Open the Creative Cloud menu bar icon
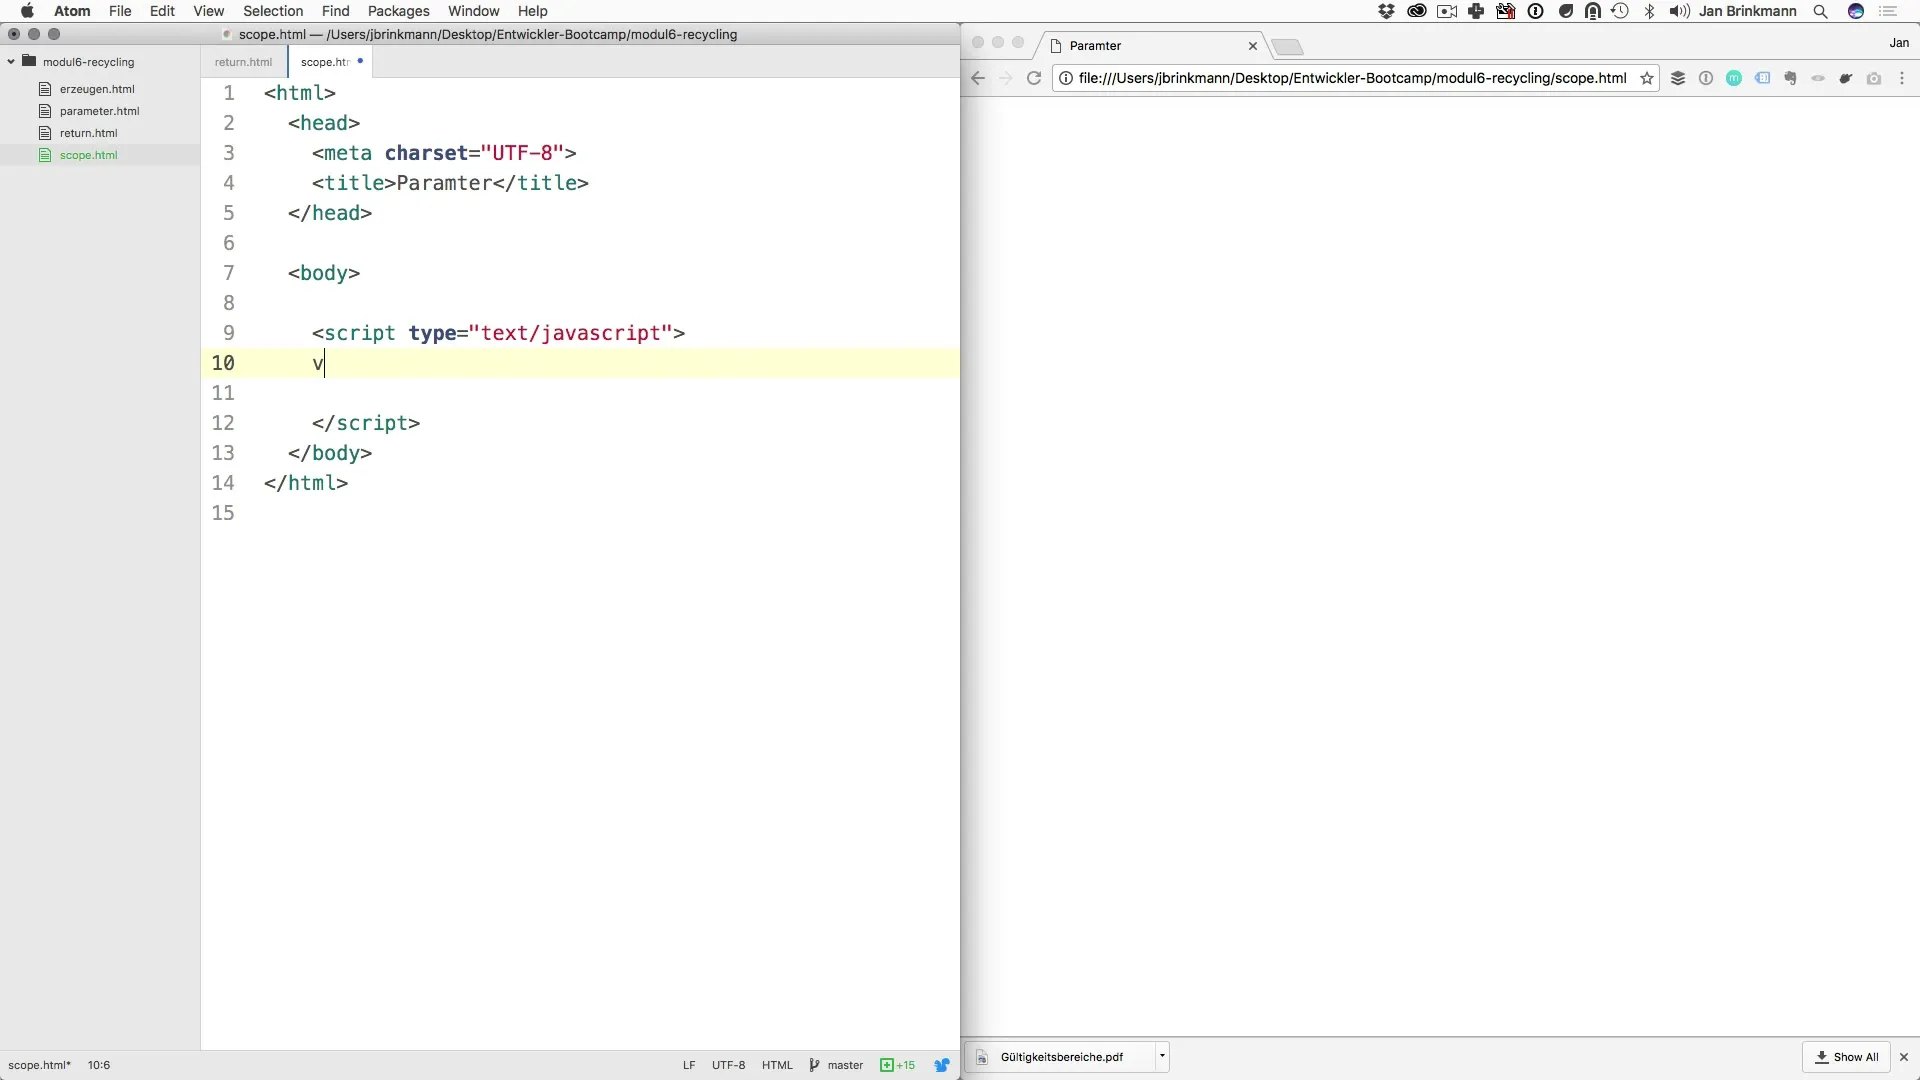 point(1416,11)
